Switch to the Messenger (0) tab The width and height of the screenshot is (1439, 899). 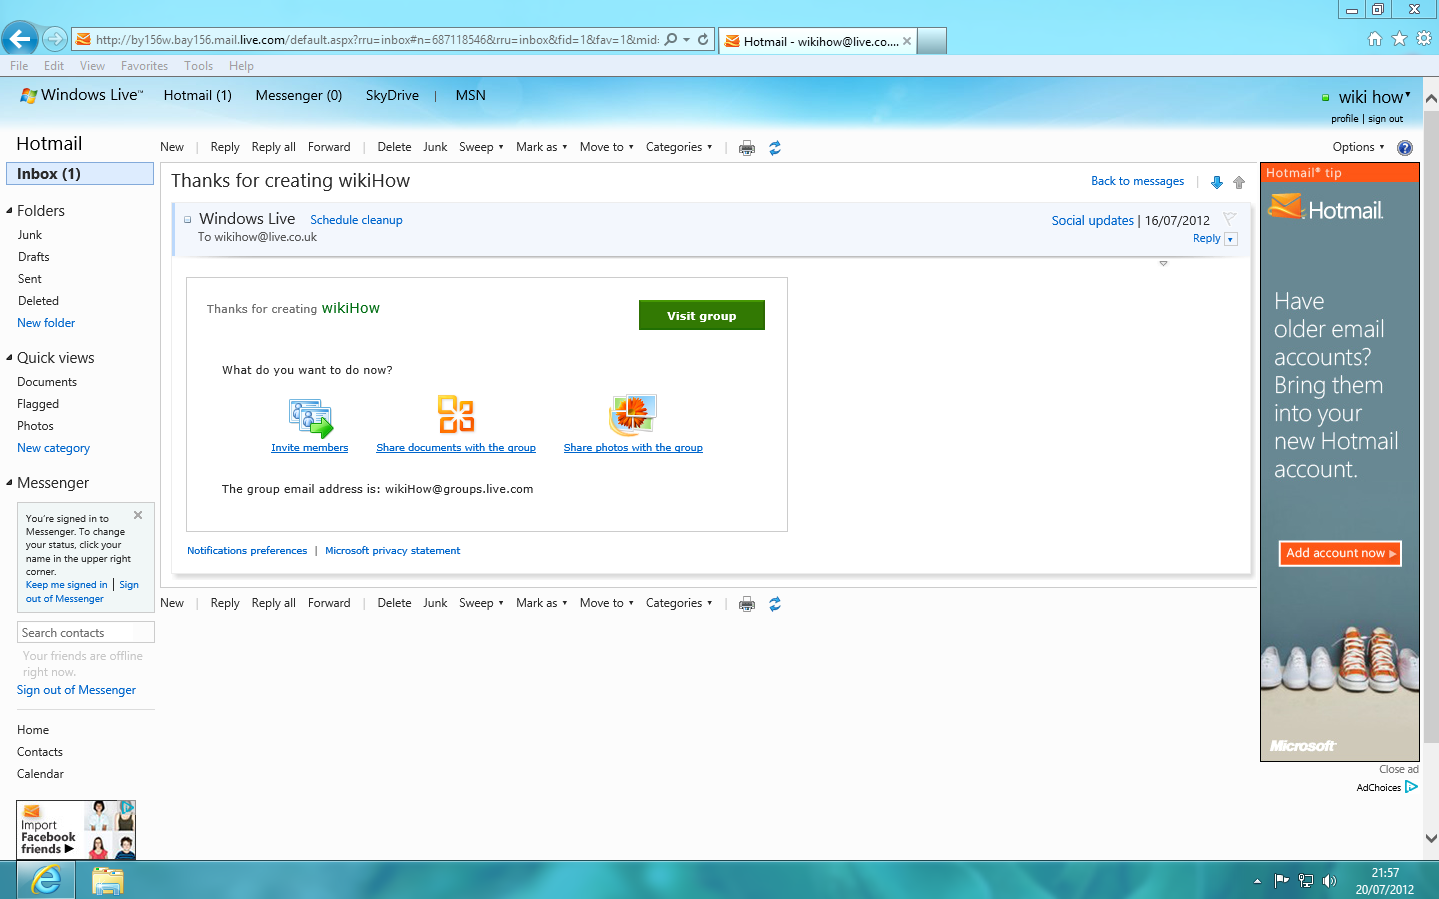pos(299,95)
